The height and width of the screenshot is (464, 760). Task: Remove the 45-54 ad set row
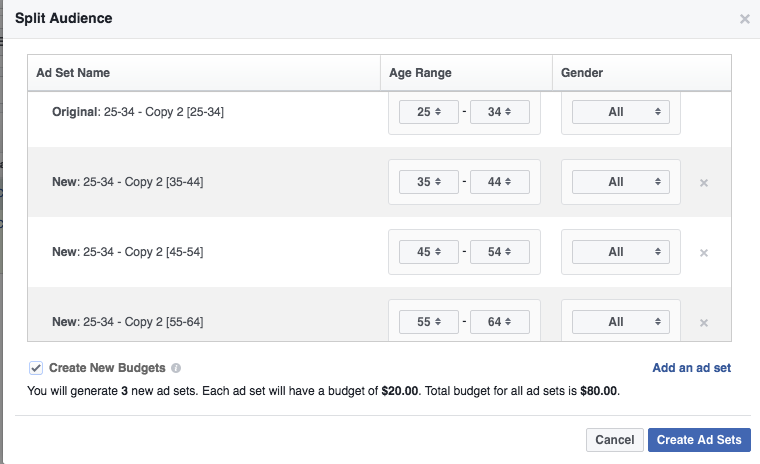point(704,253)
